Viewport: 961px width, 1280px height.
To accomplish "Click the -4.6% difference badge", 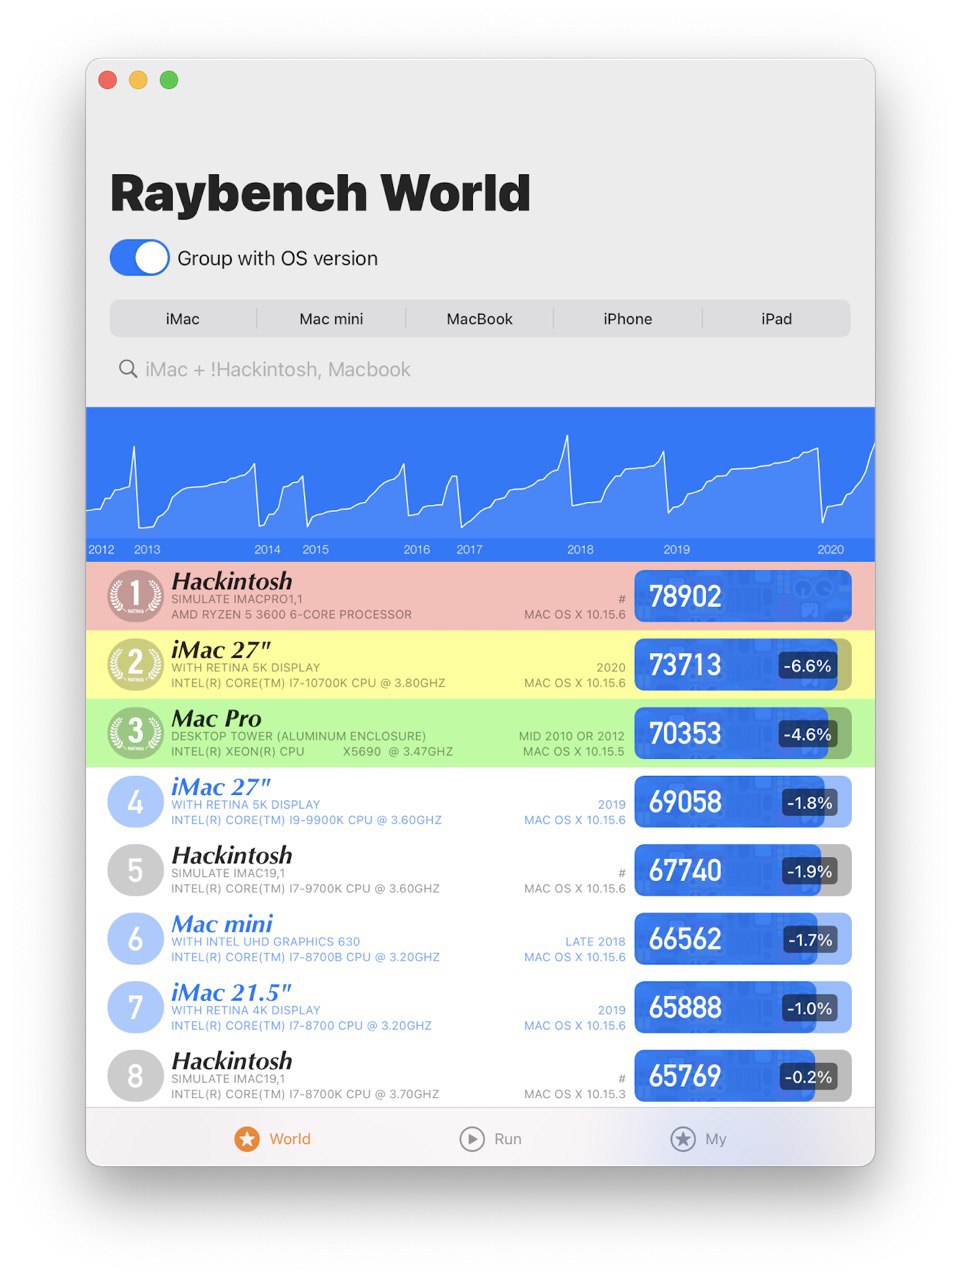I will (x=807, y=734).
